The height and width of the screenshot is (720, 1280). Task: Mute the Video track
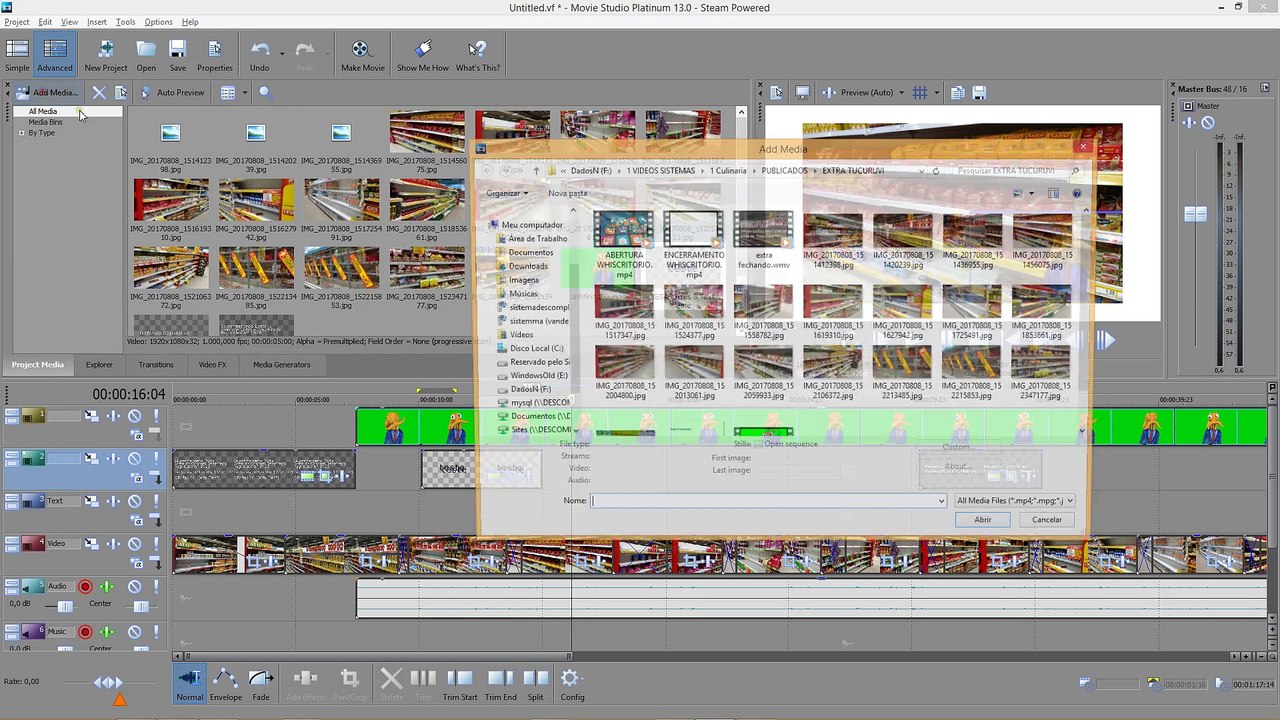[x=134, y=544]
